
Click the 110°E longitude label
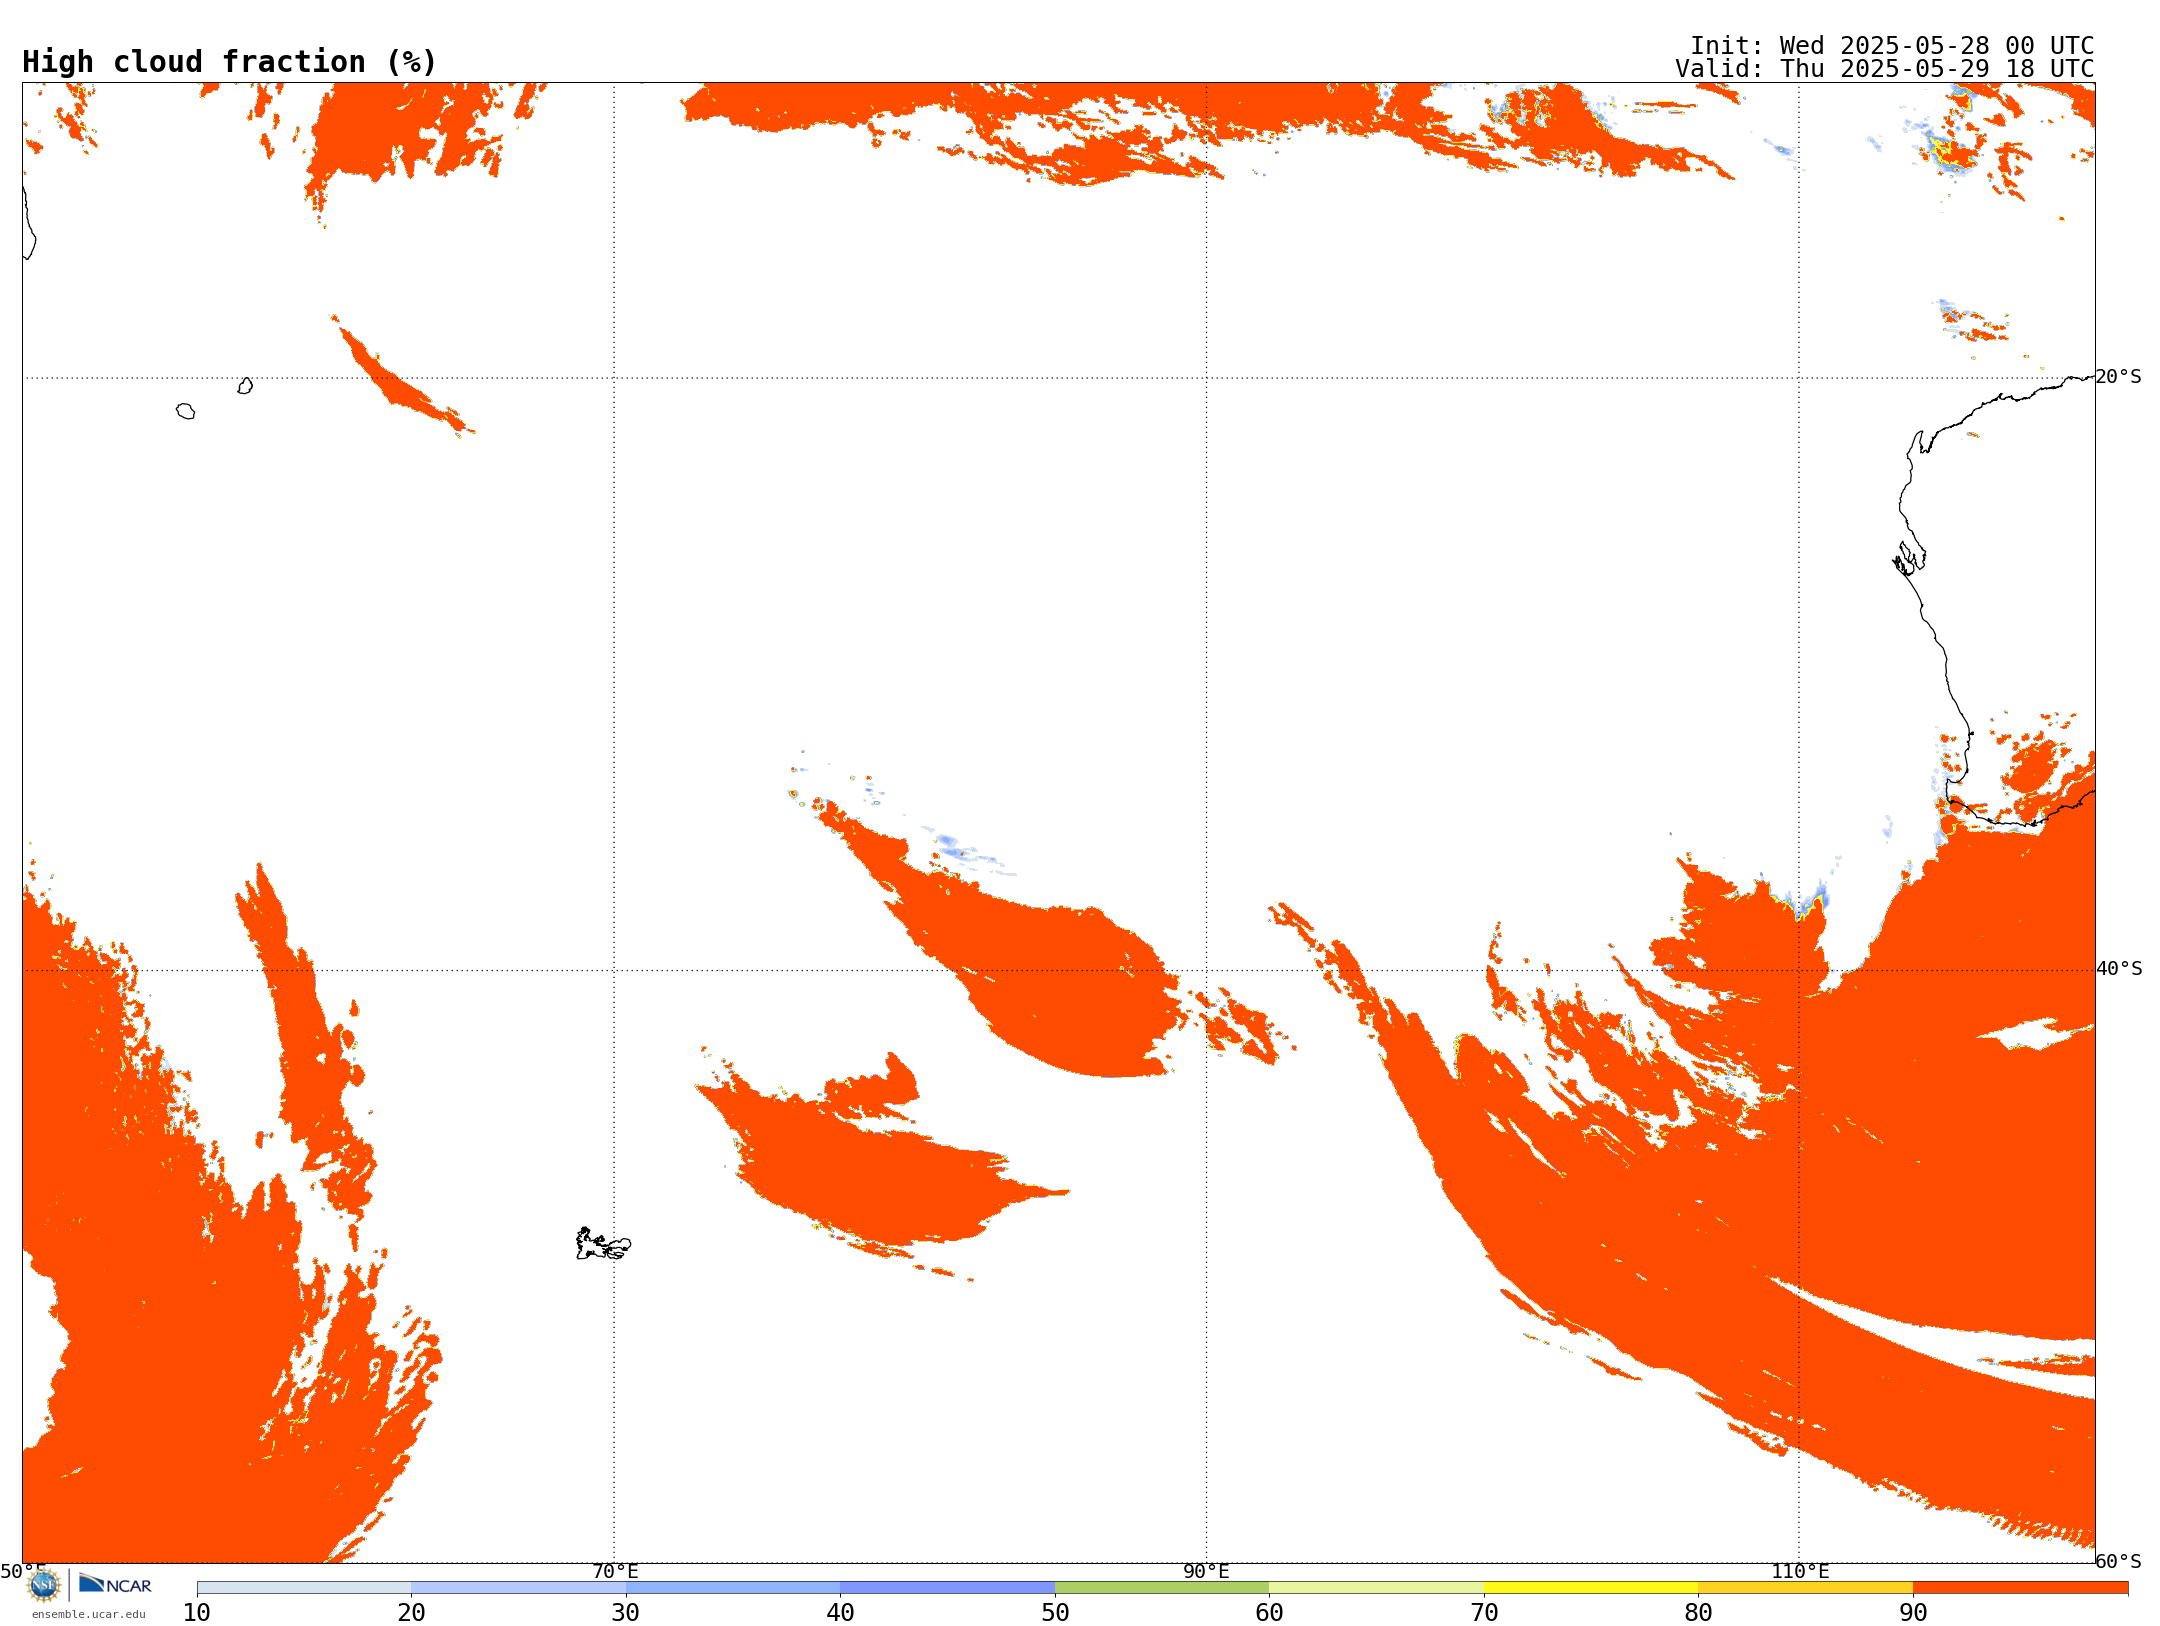coord(1800,1572)
